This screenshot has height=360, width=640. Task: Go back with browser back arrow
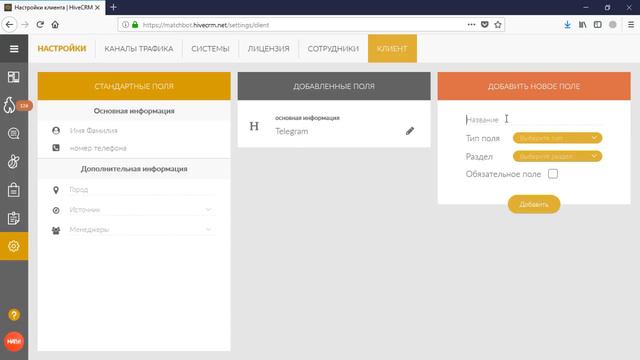(x=9, y=24)
